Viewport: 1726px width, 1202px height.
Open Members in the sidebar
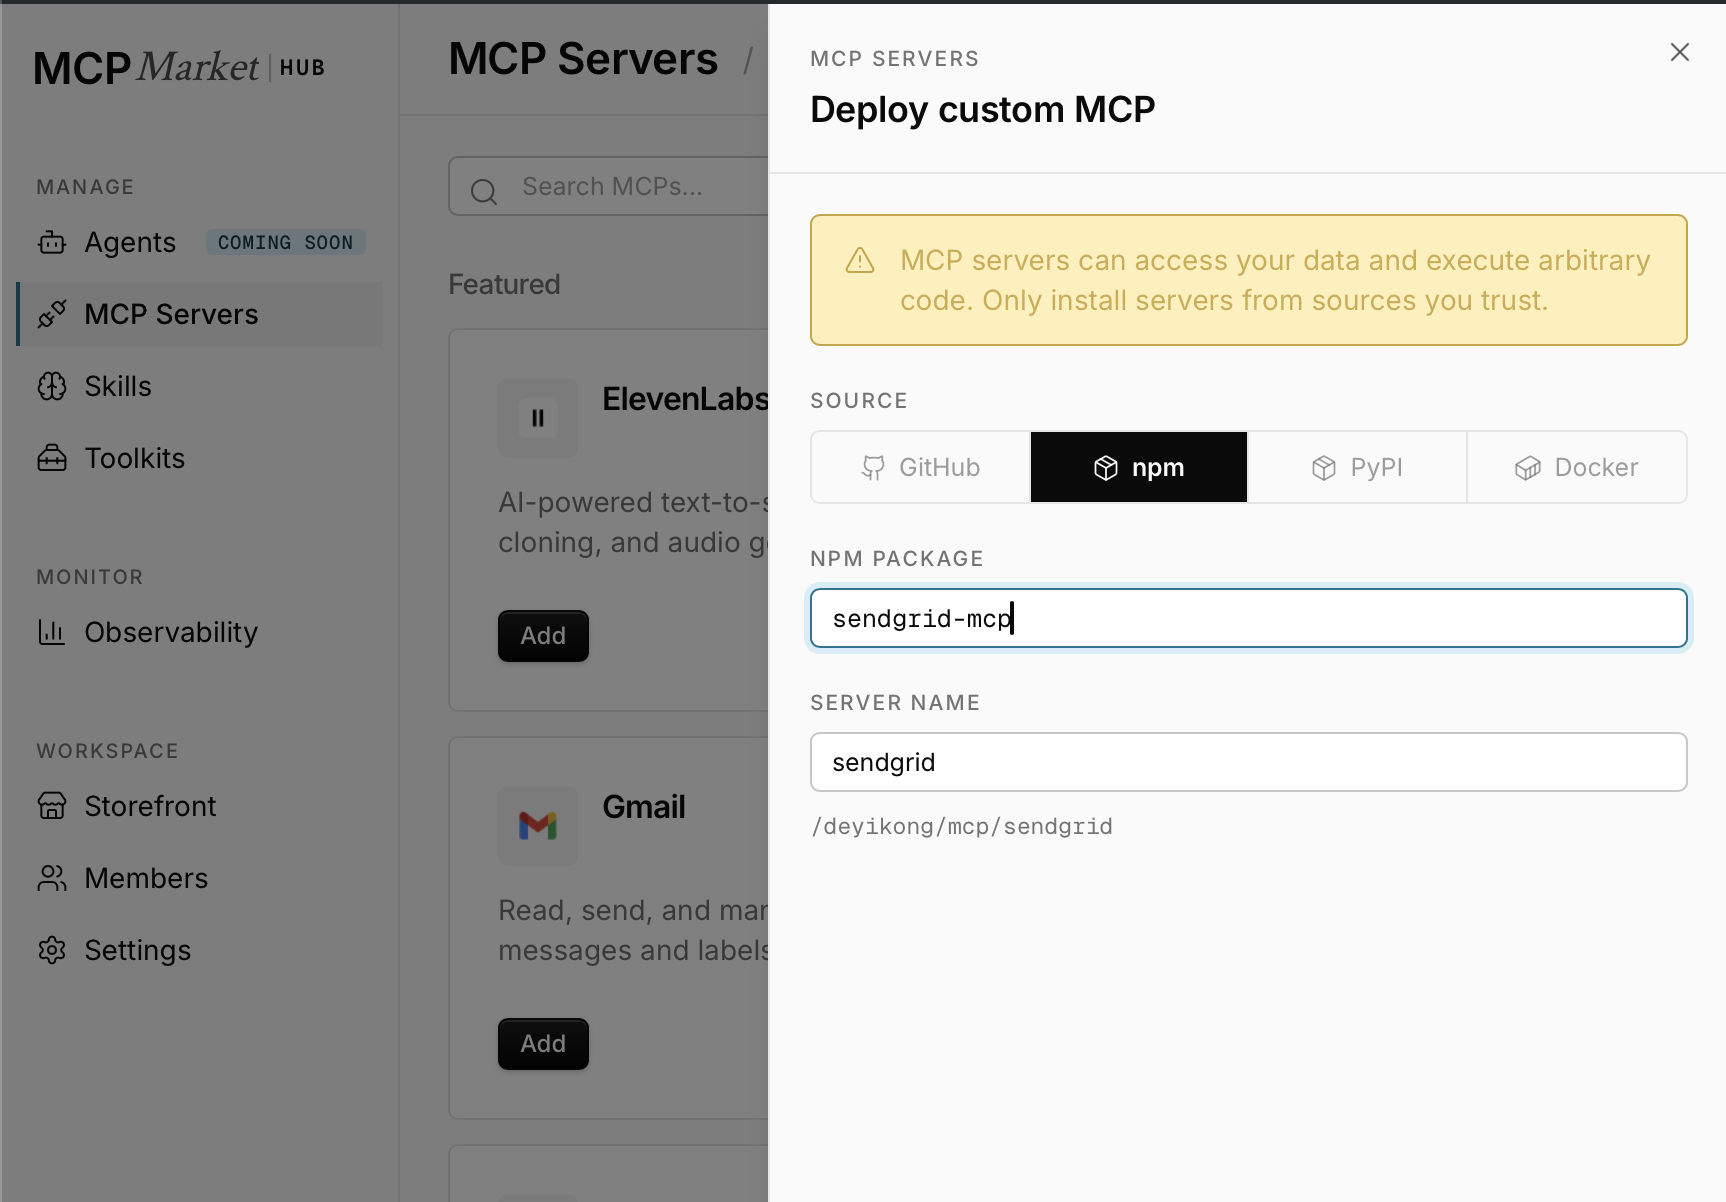coord(200,878)
